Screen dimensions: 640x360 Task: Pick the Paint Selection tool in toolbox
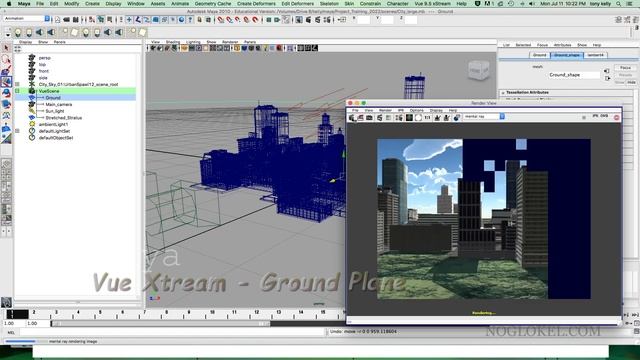coord(6,71)
